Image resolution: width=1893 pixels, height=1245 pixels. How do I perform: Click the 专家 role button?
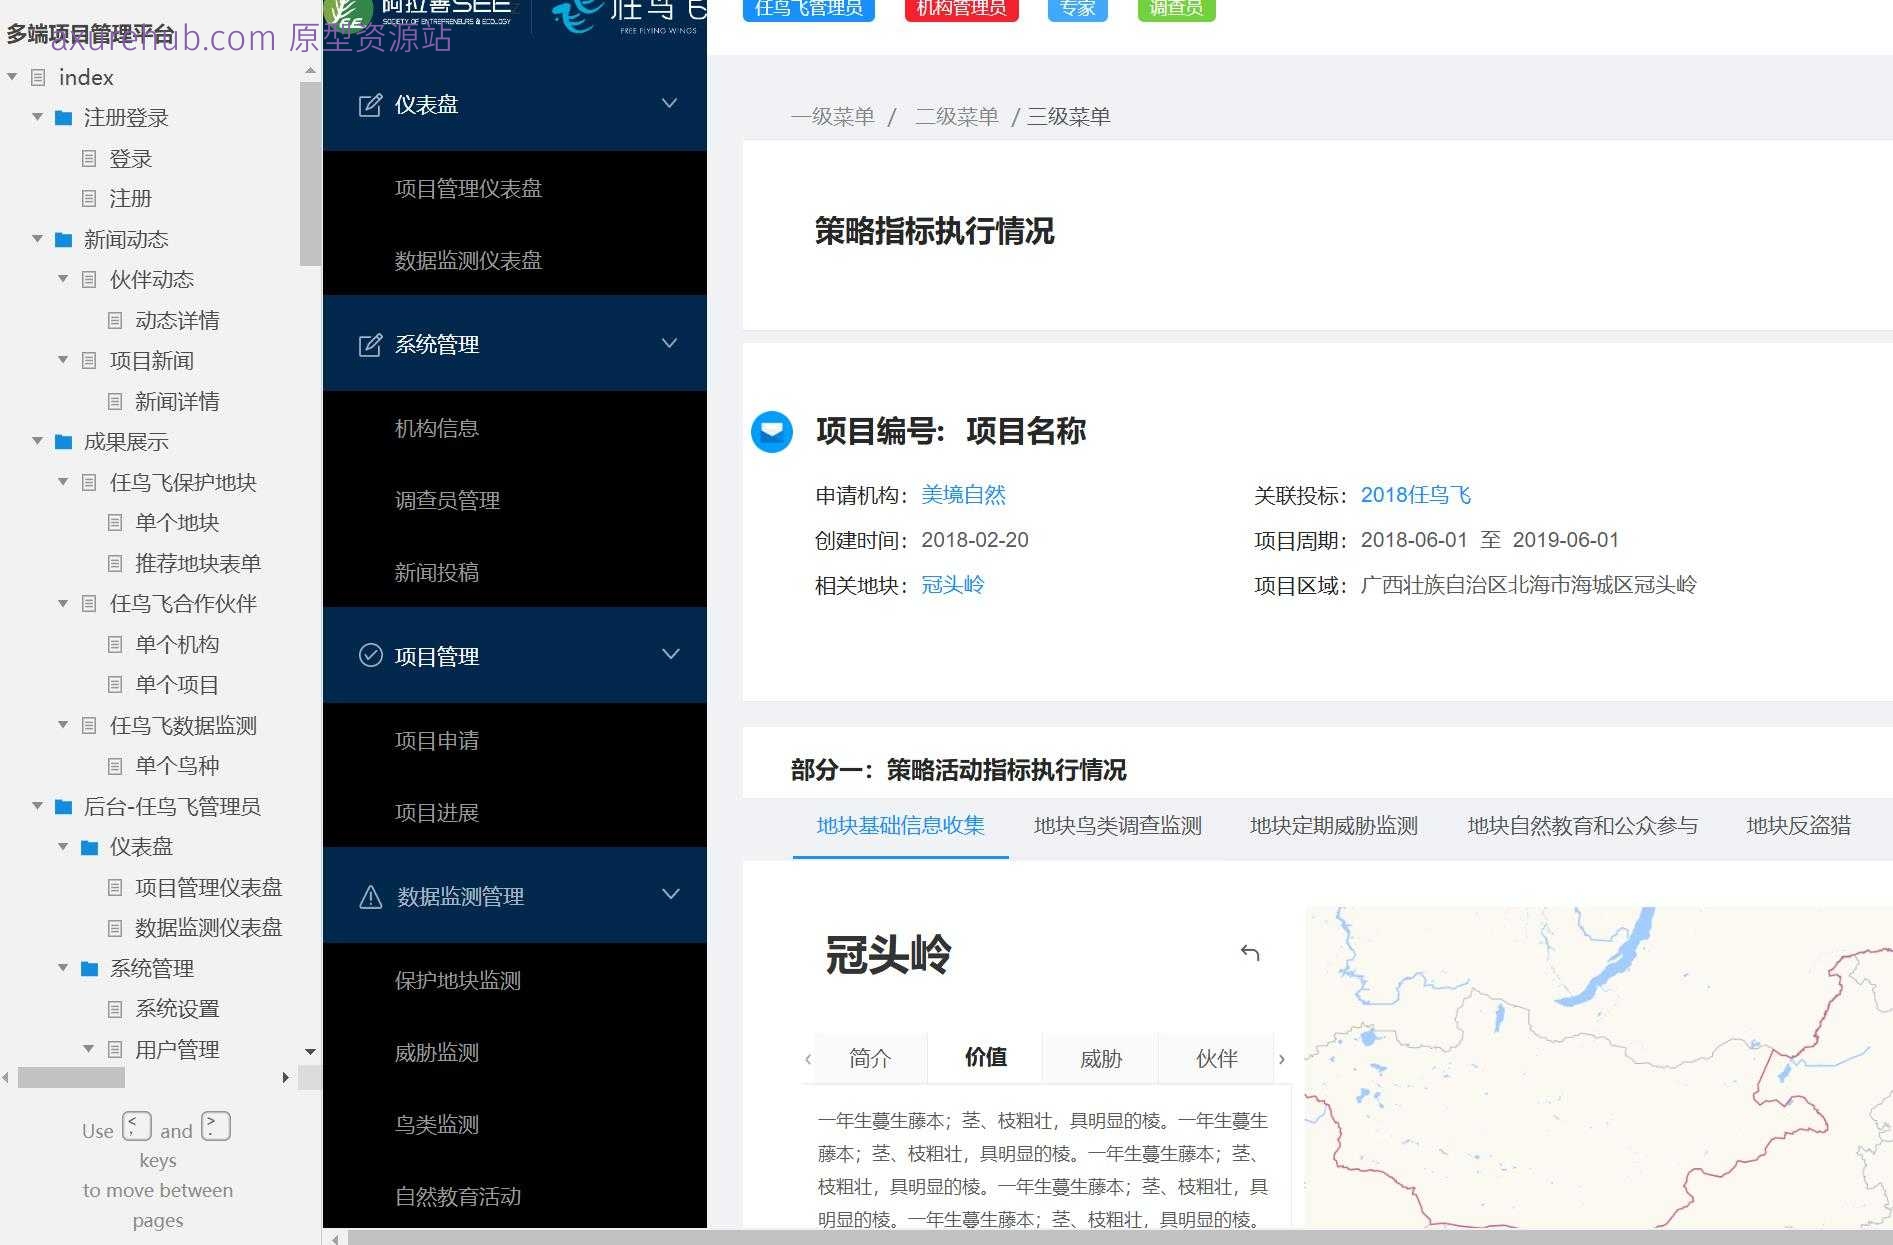tap(1077, 8)
